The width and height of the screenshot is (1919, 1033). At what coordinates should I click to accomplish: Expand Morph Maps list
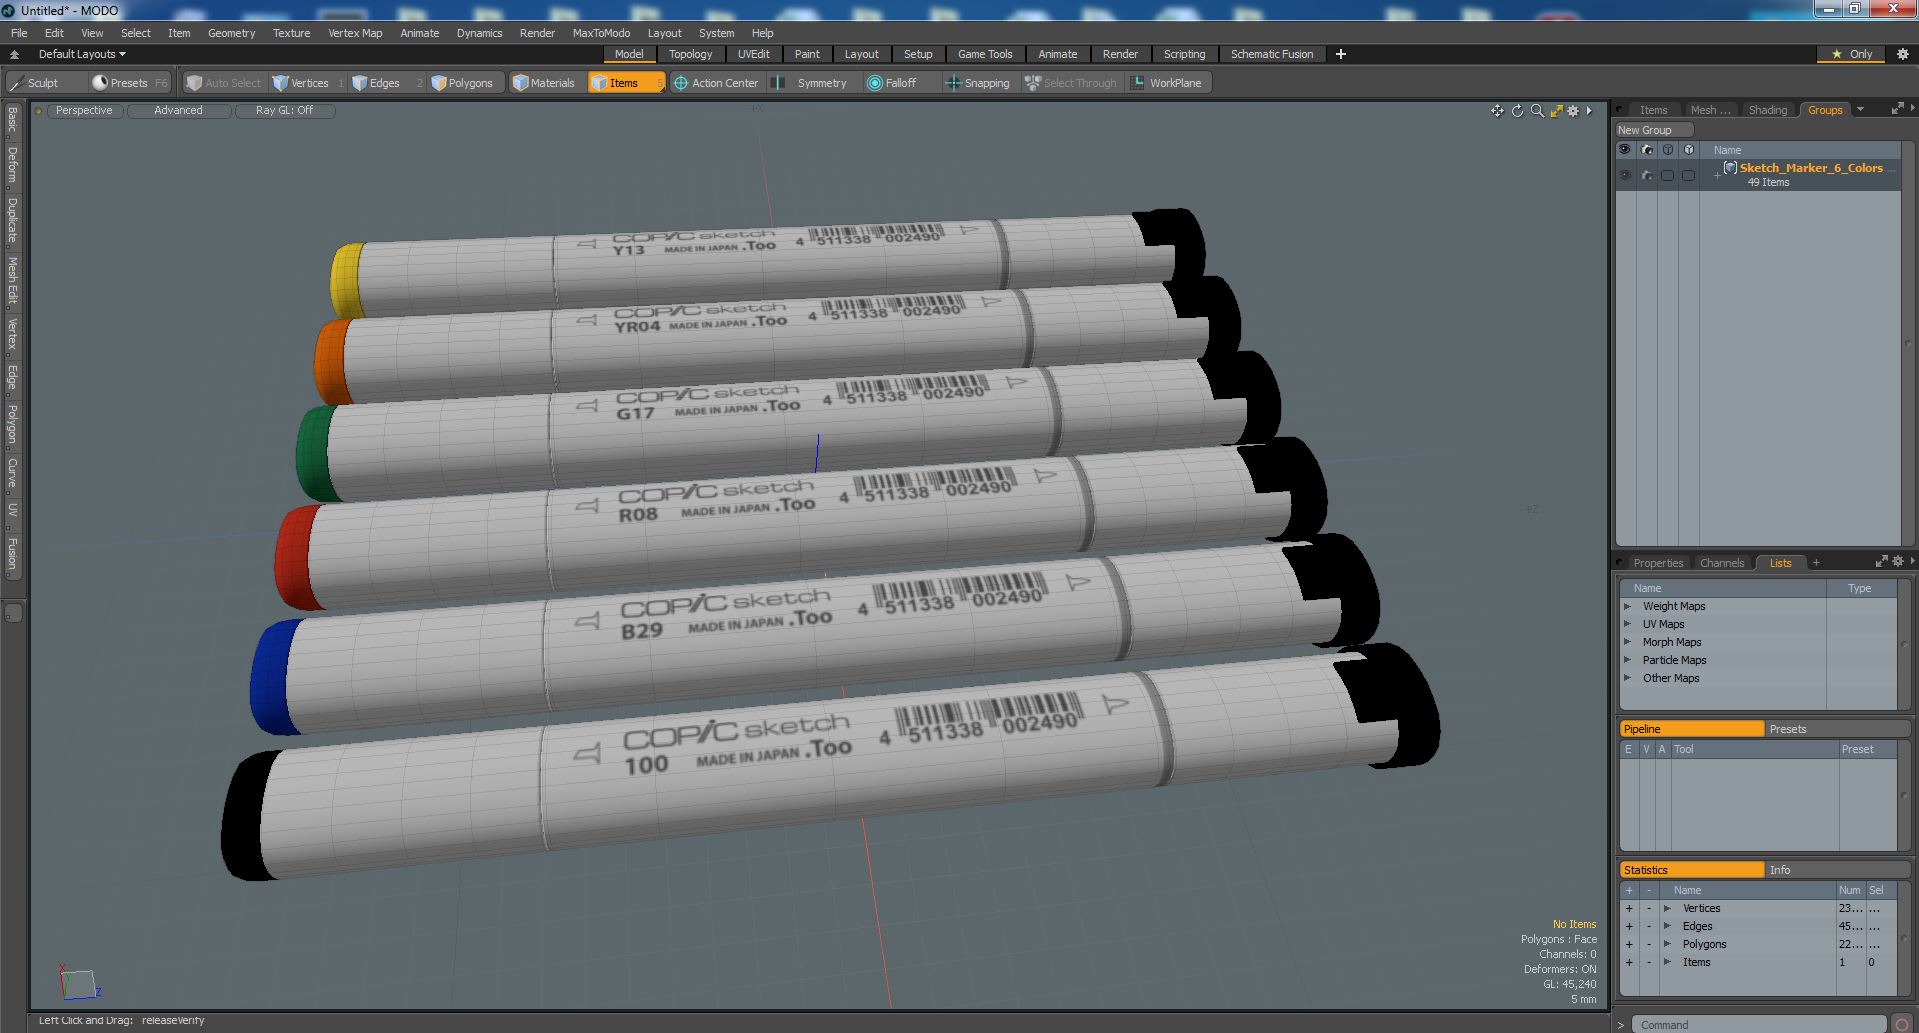coord(1628,642)
